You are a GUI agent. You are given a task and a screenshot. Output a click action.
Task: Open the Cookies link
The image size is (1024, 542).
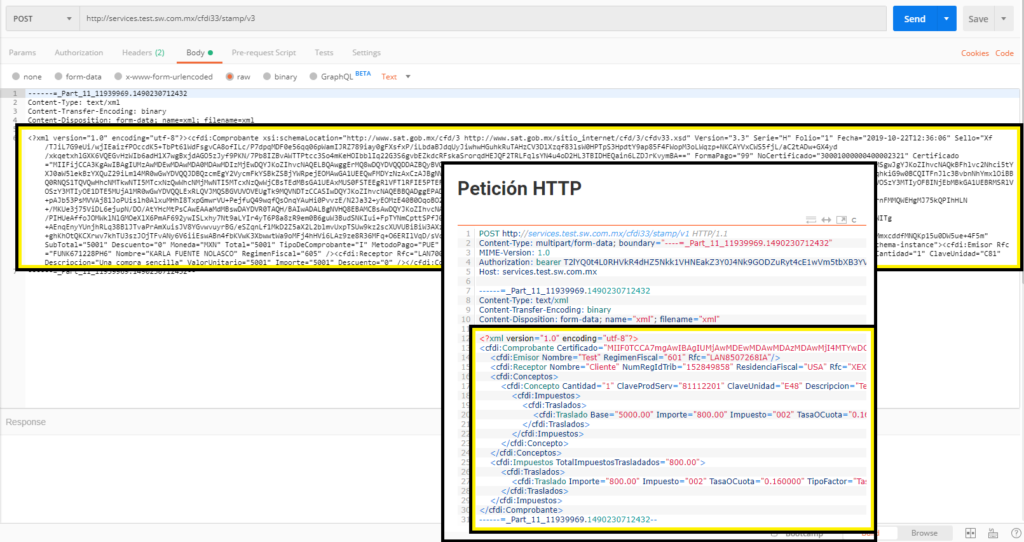tap(974, 53)
